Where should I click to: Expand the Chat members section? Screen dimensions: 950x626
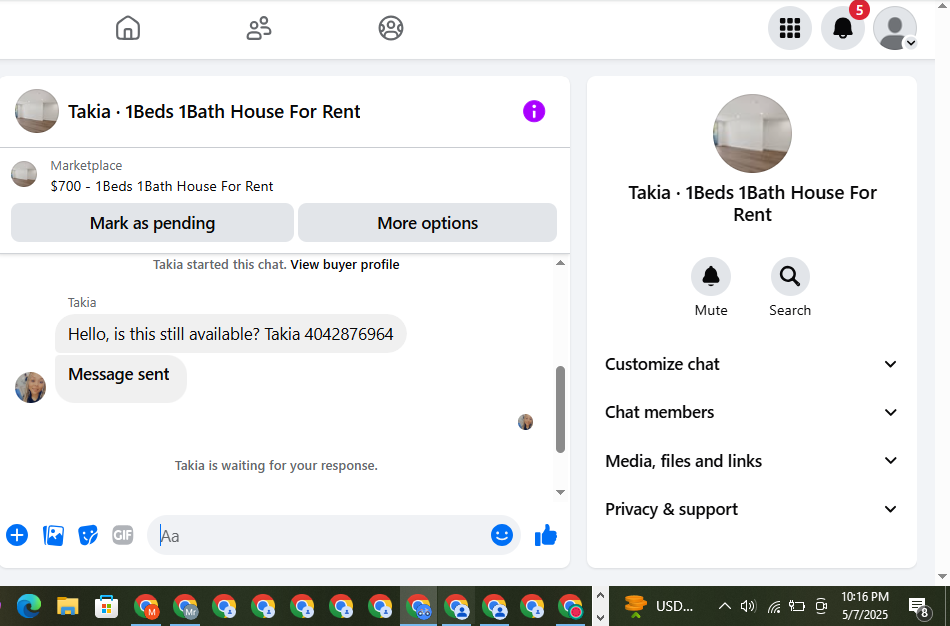click(x=751, y=412)
